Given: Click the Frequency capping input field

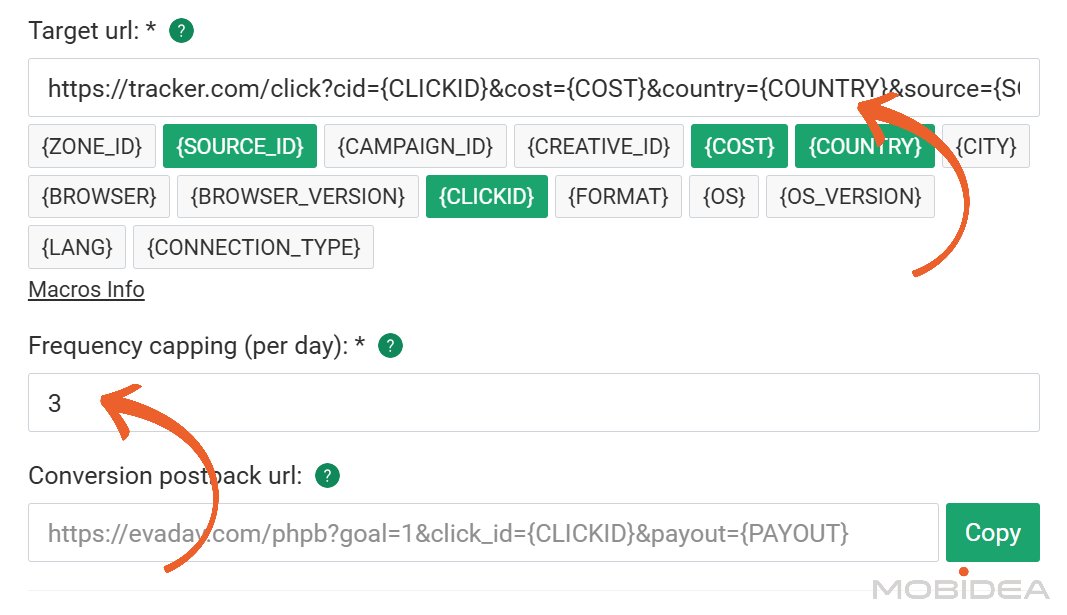Looking at the screenshot, I should point(534,403).
